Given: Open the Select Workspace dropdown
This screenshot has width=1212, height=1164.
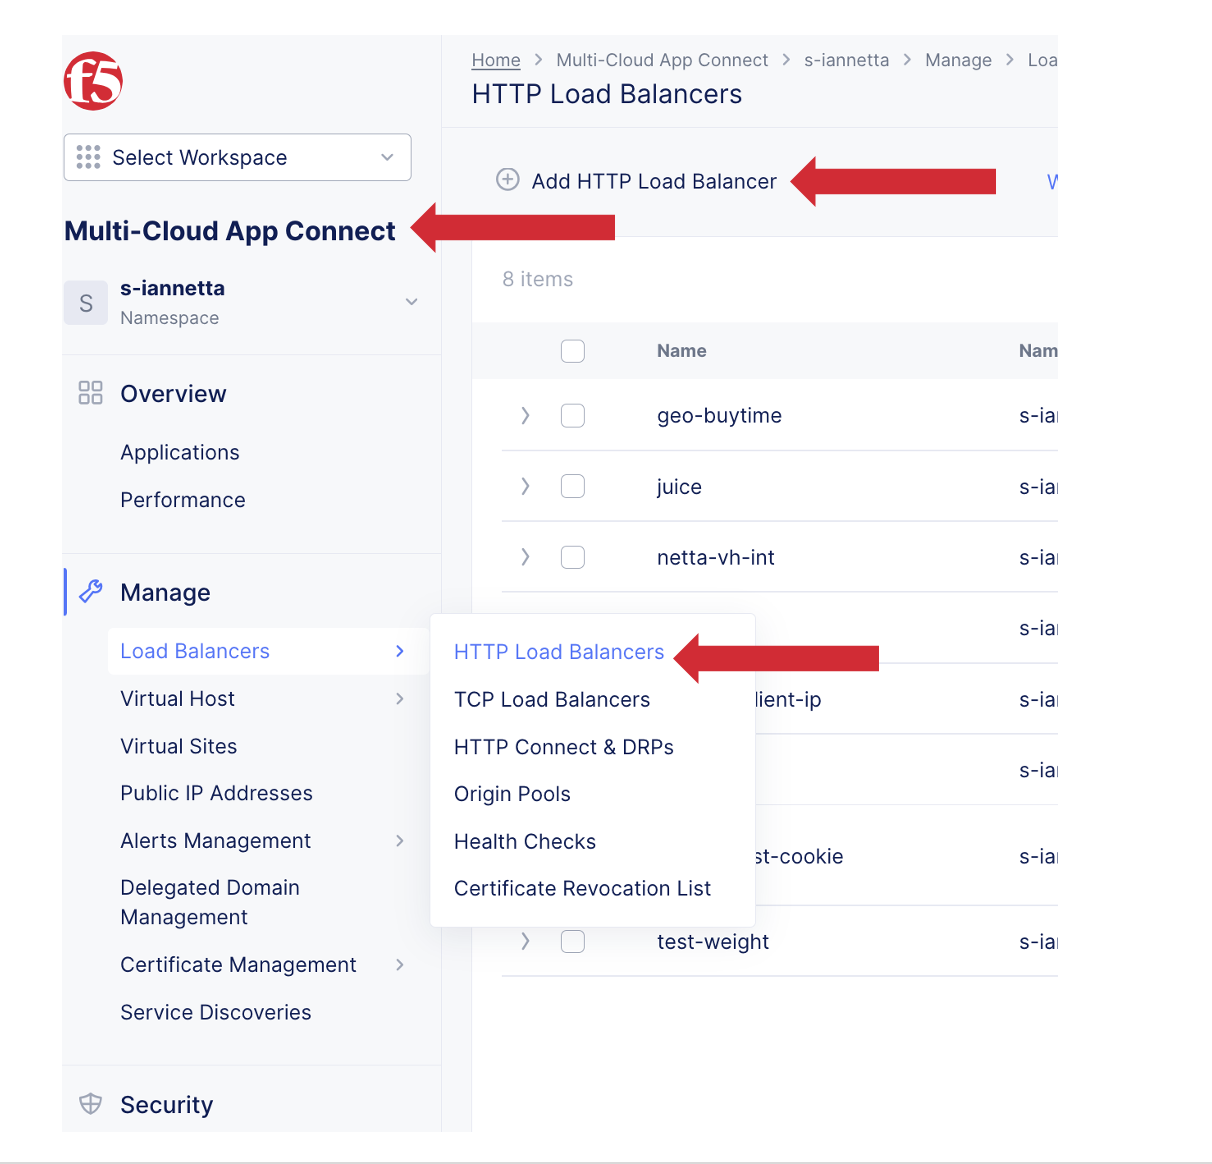Looking at the screenshot, I should [x=238, y=157].
